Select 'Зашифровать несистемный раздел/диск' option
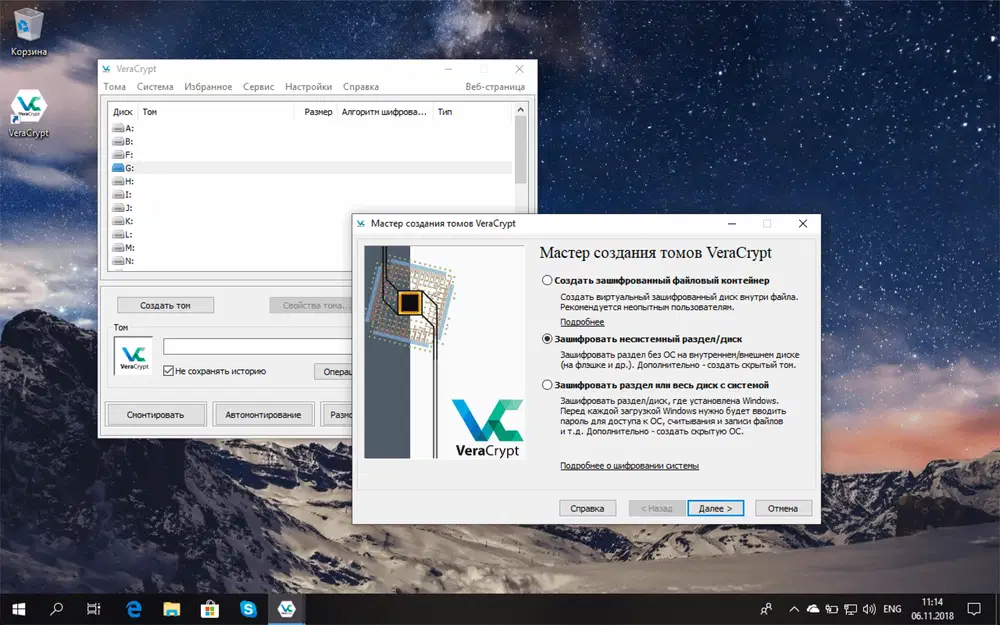The width and height of the screenshot is (1000, 625). tap(642, 339)
